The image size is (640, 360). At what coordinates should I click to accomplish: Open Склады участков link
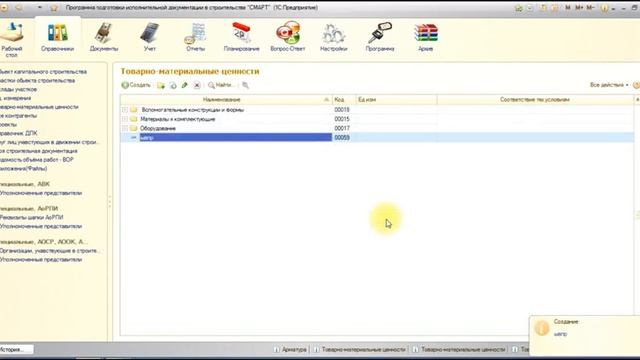pos(18,89)
